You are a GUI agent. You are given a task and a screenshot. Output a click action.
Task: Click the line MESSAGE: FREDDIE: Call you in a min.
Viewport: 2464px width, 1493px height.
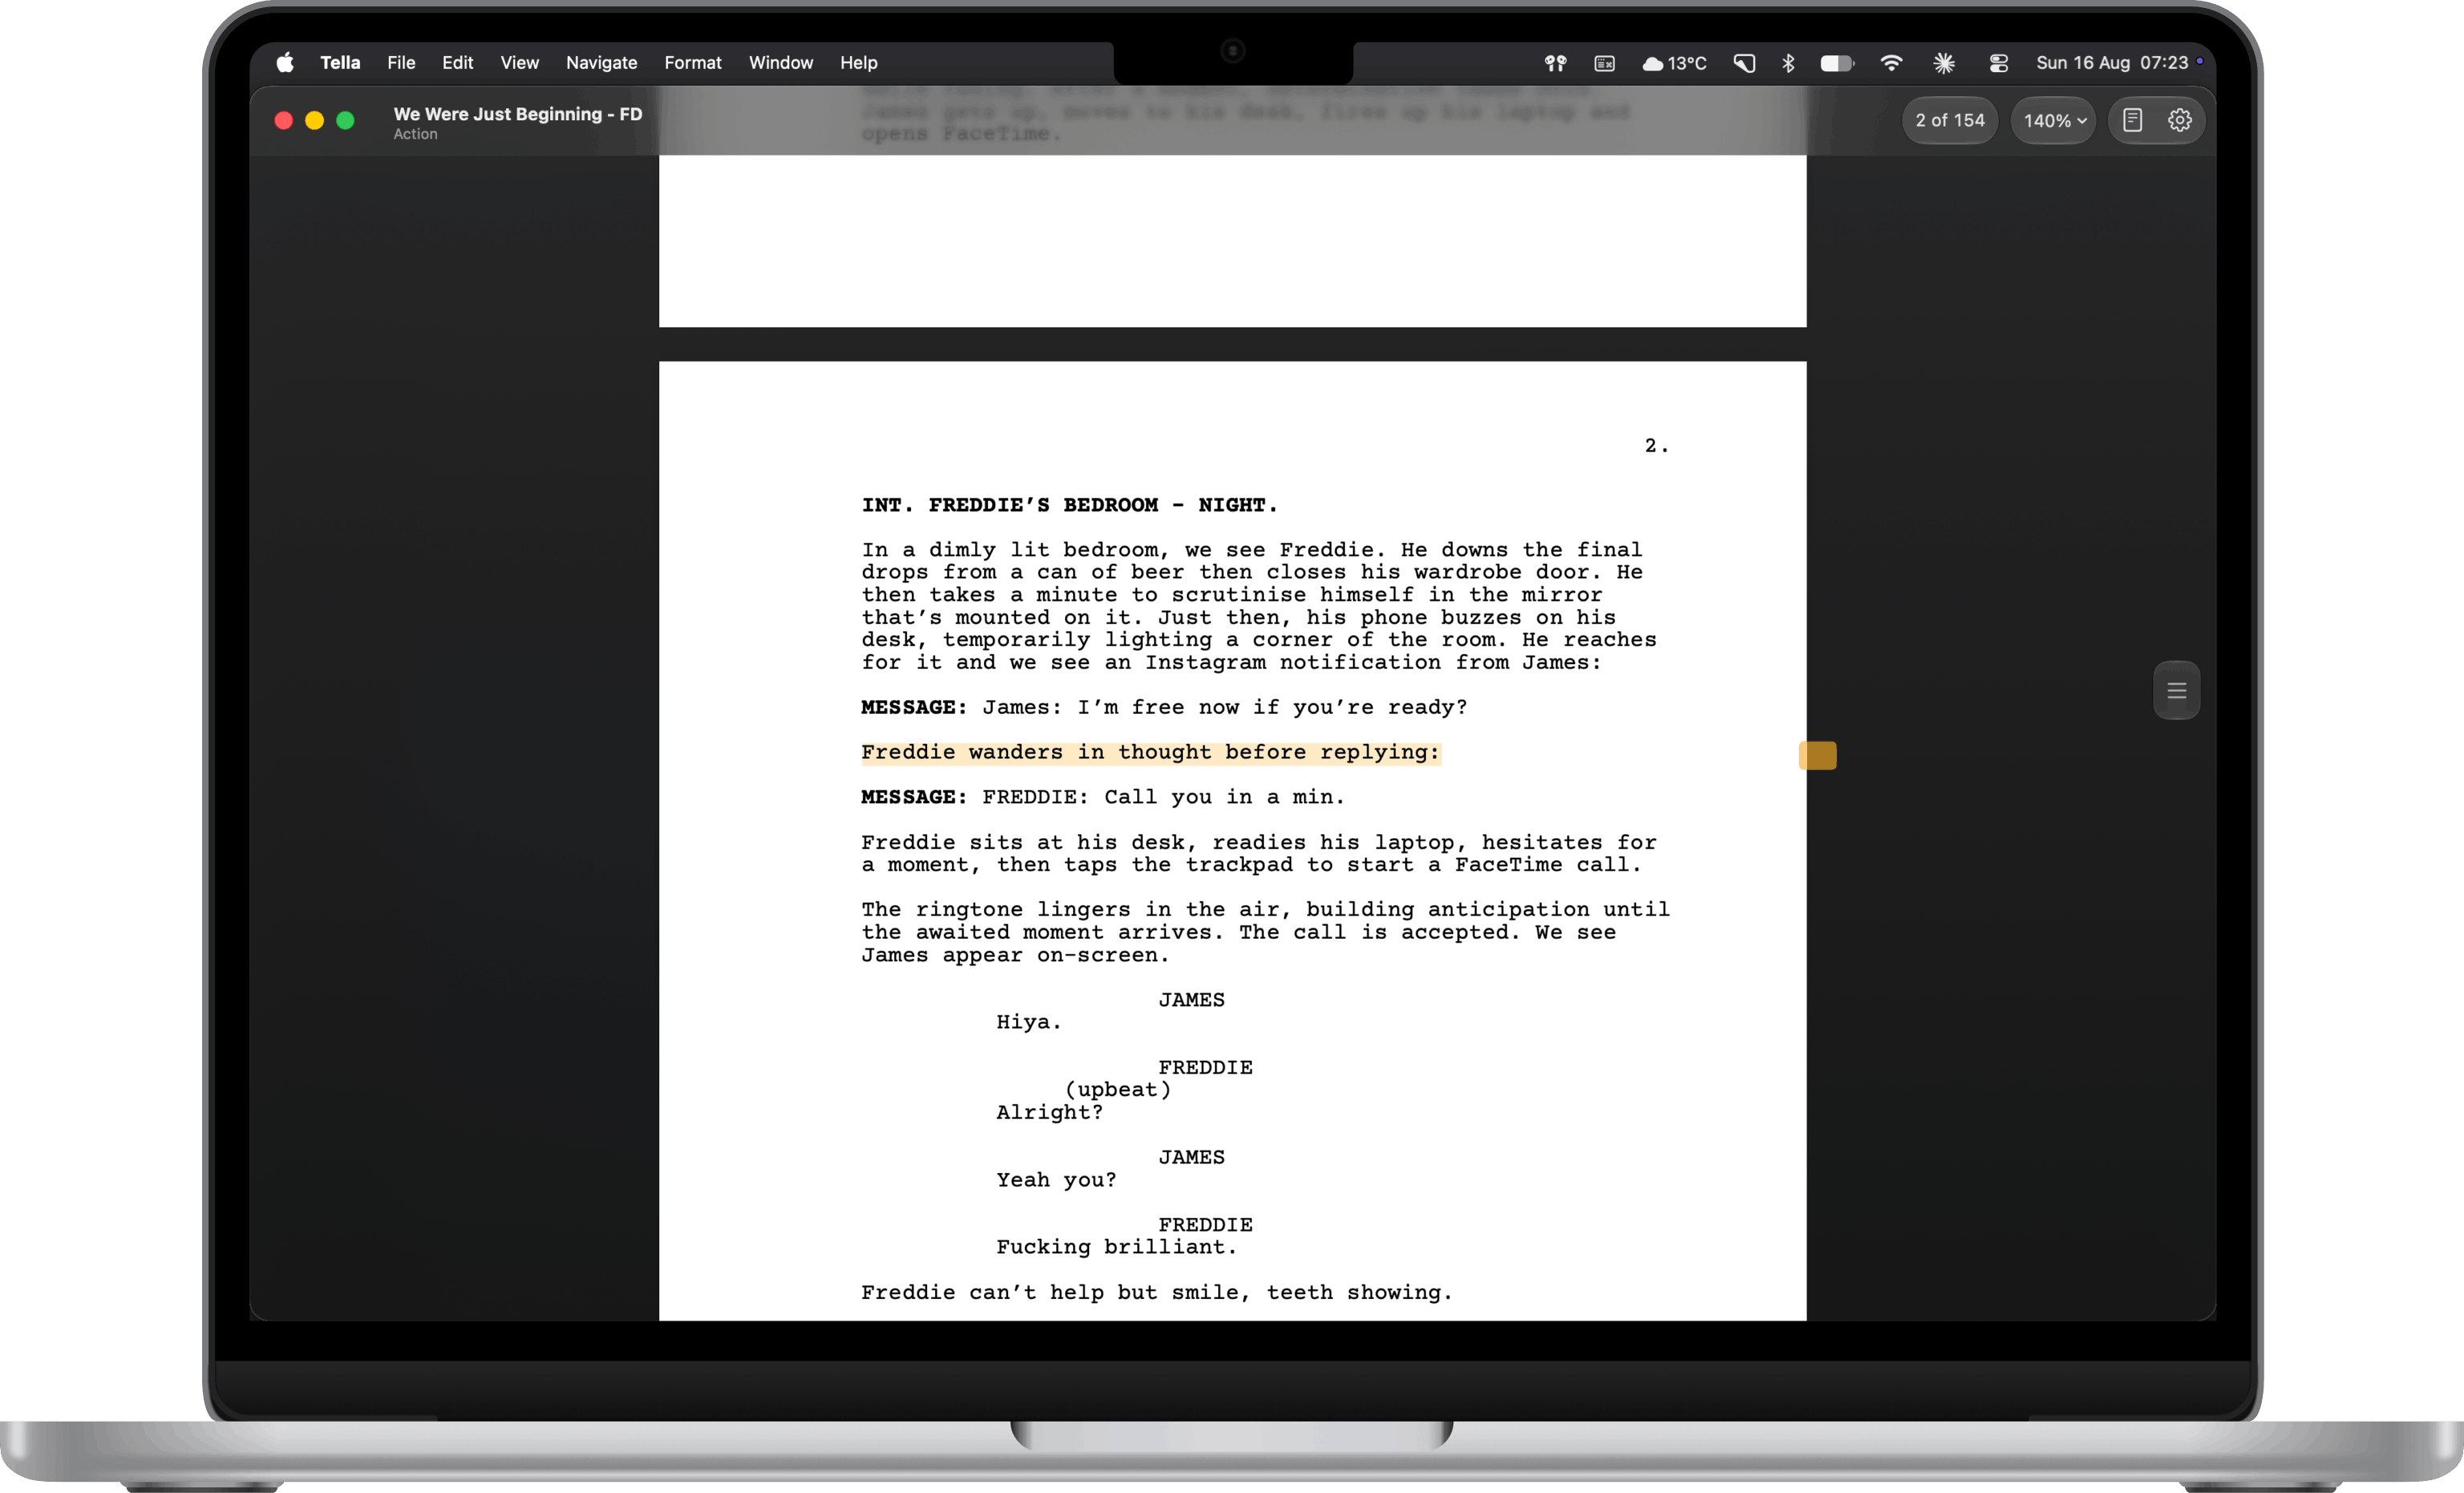tap(1103, 797)
